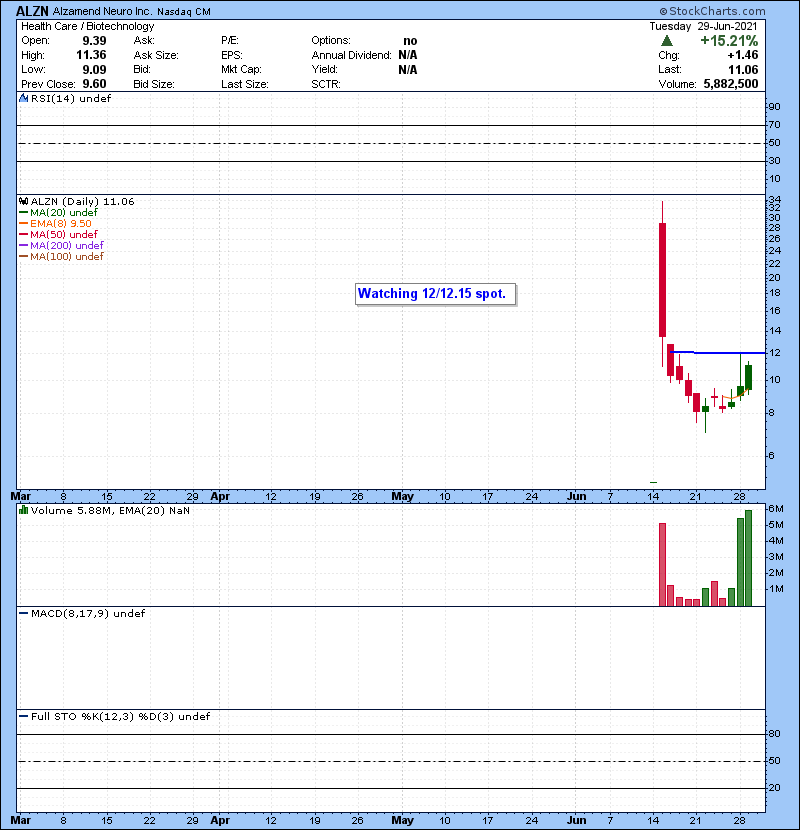
Task: Click the MA(100) undef legend entry
Action: (x=67, y=257)
